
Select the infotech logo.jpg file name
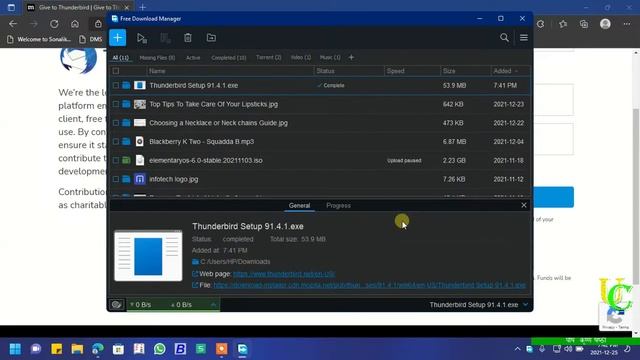click(173, 179)
